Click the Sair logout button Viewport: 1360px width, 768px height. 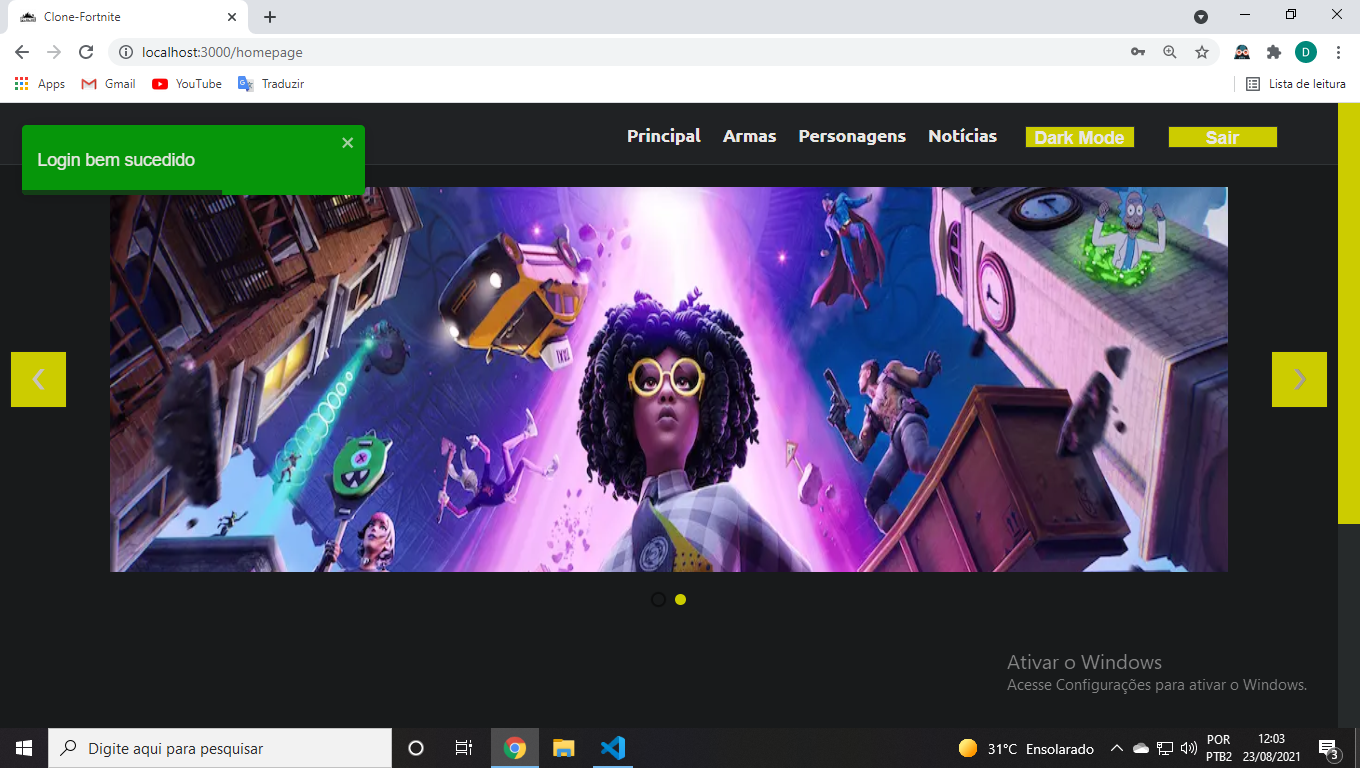pos(1223,138)
